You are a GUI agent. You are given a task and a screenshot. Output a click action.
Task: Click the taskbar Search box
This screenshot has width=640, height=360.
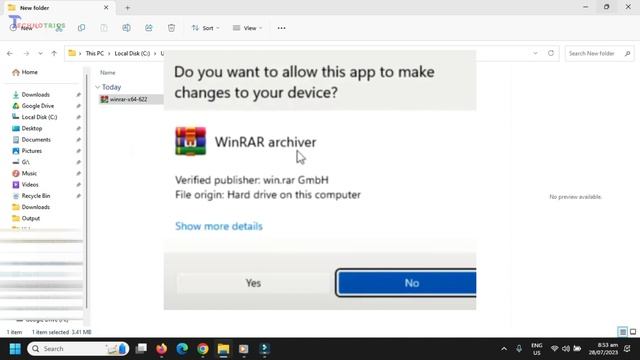tap(78, 349)
